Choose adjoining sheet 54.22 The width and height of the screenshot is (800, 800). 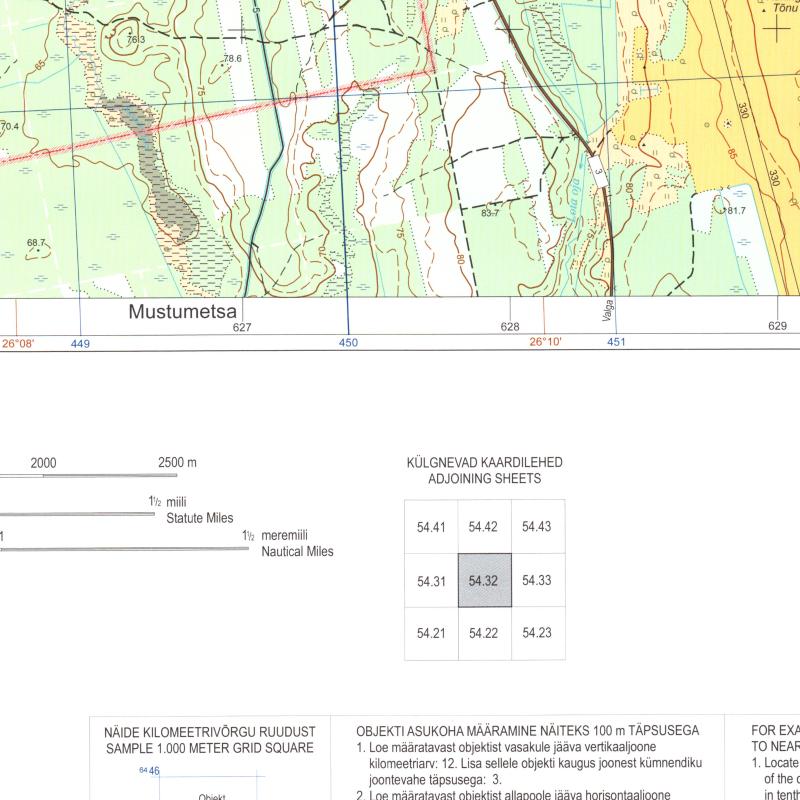[484, 633]
